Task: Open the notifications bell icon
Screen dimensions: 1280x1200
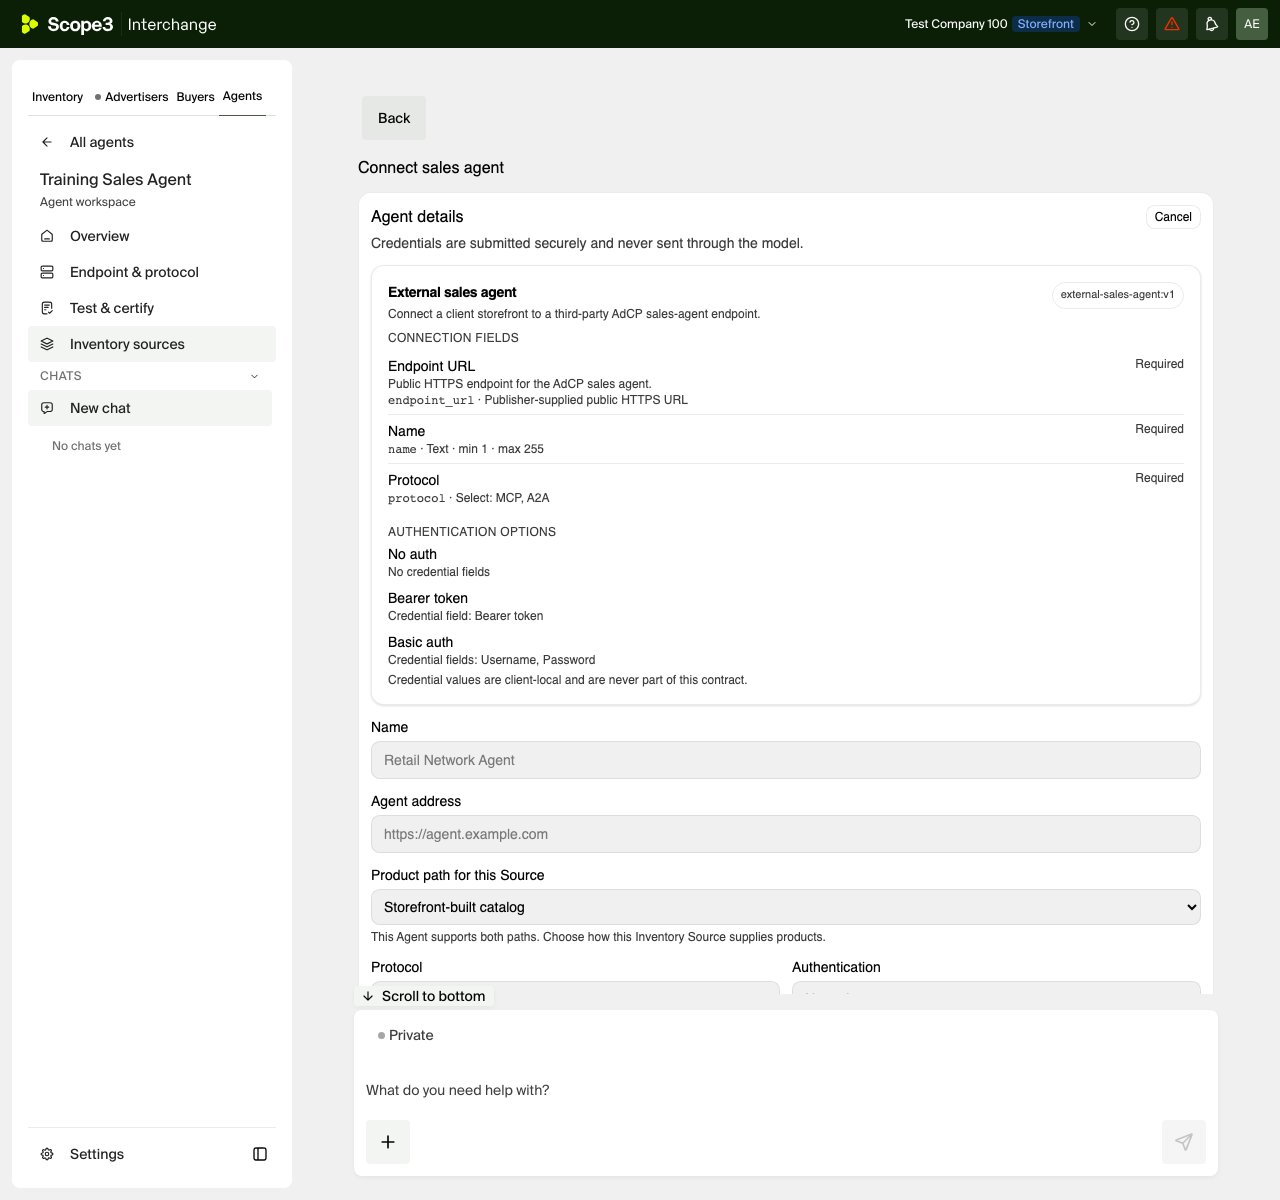Action: coord(1212,24)
